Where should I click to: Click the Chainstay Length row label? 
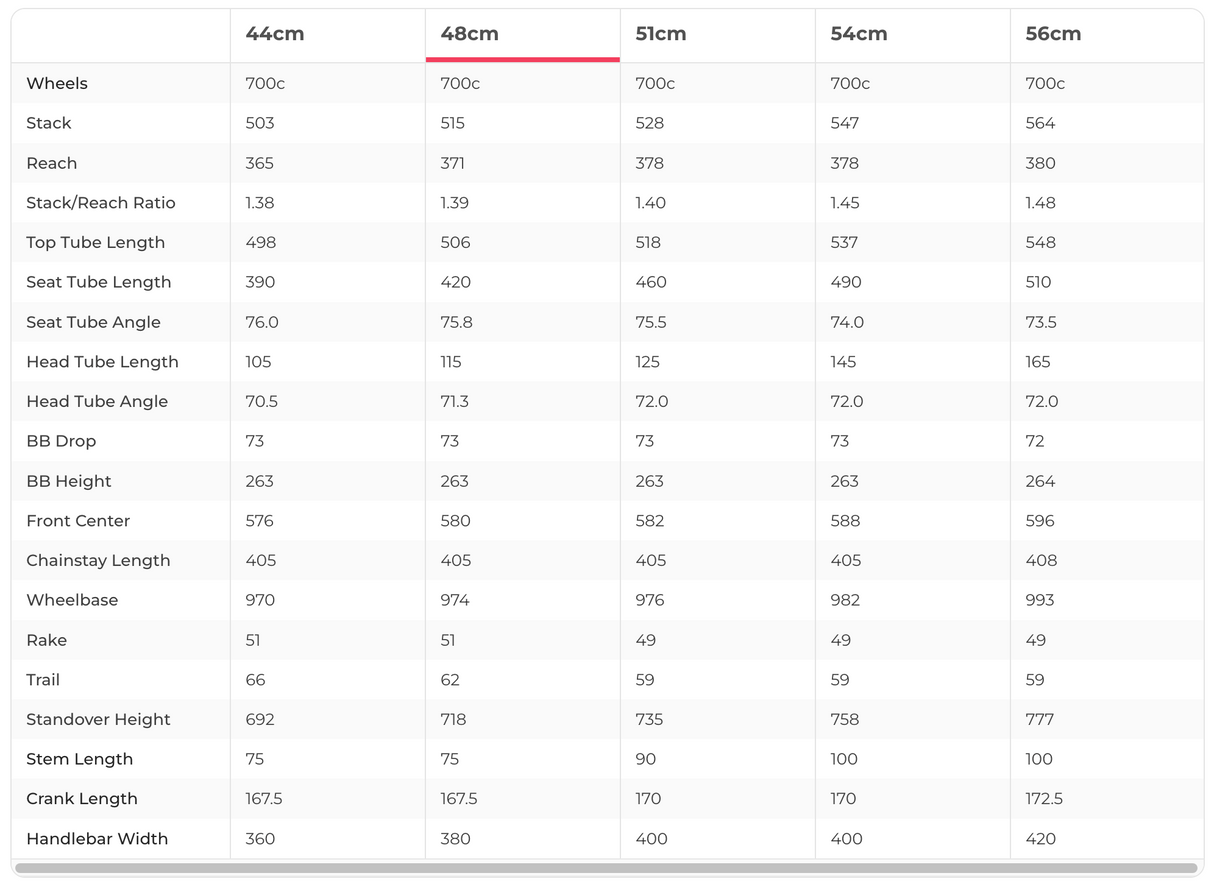tap(98, 561)
